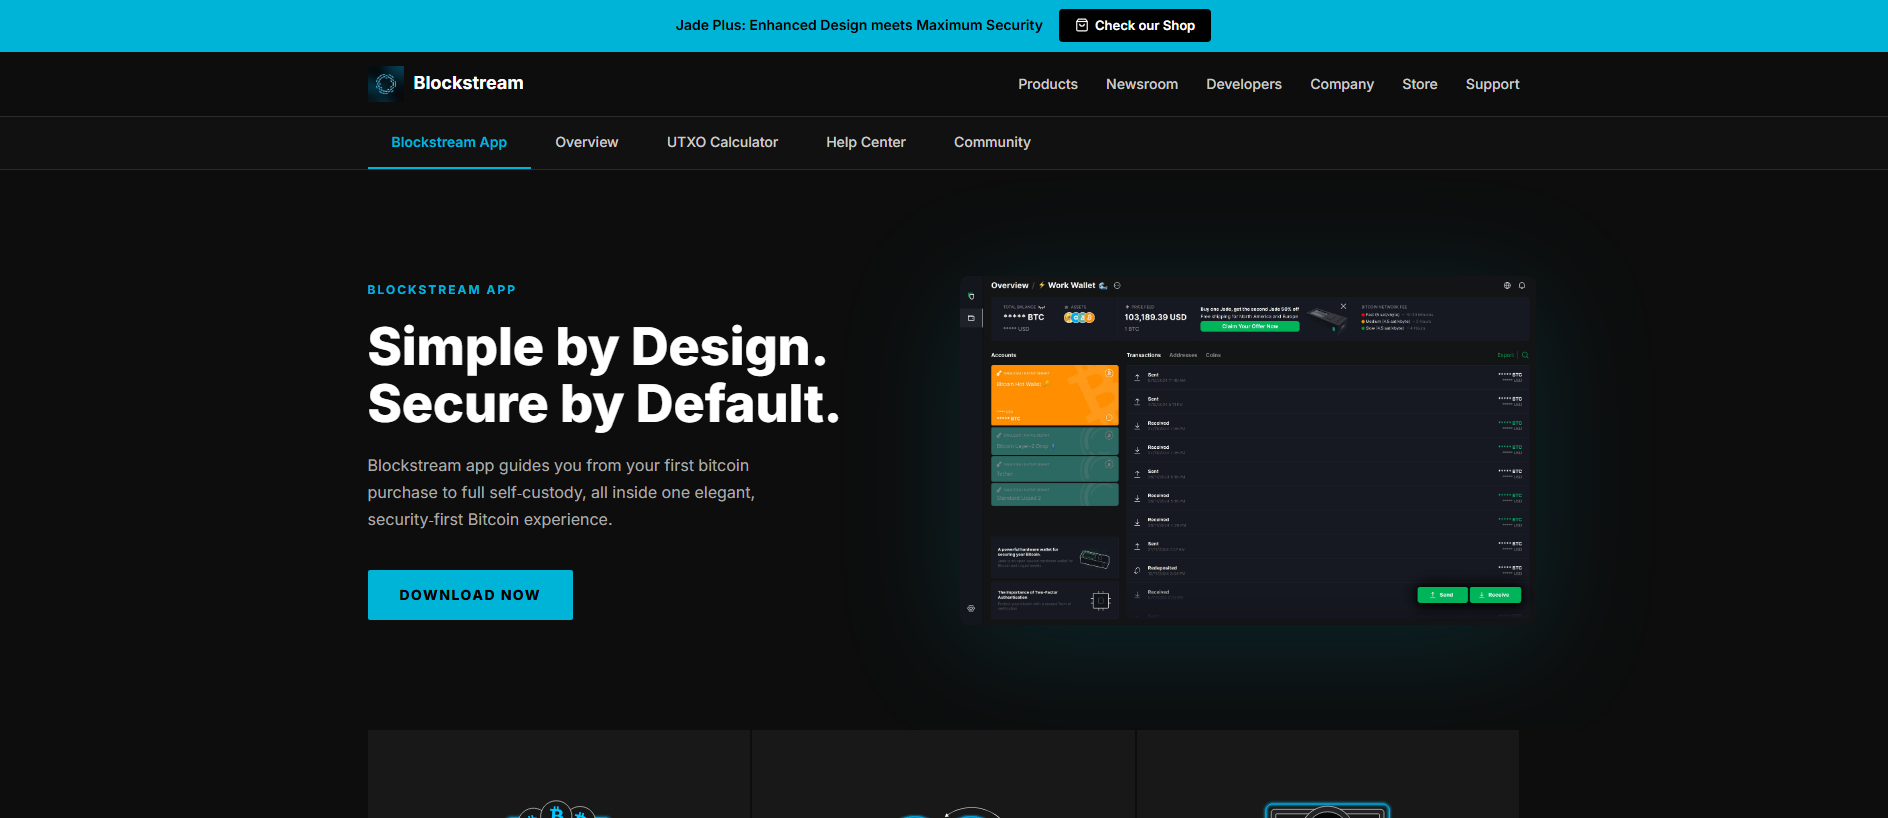Open the Developers menu
The width and height of the screenshot is (1888, 818).
pyautogui.click(x=1244, y=84)
